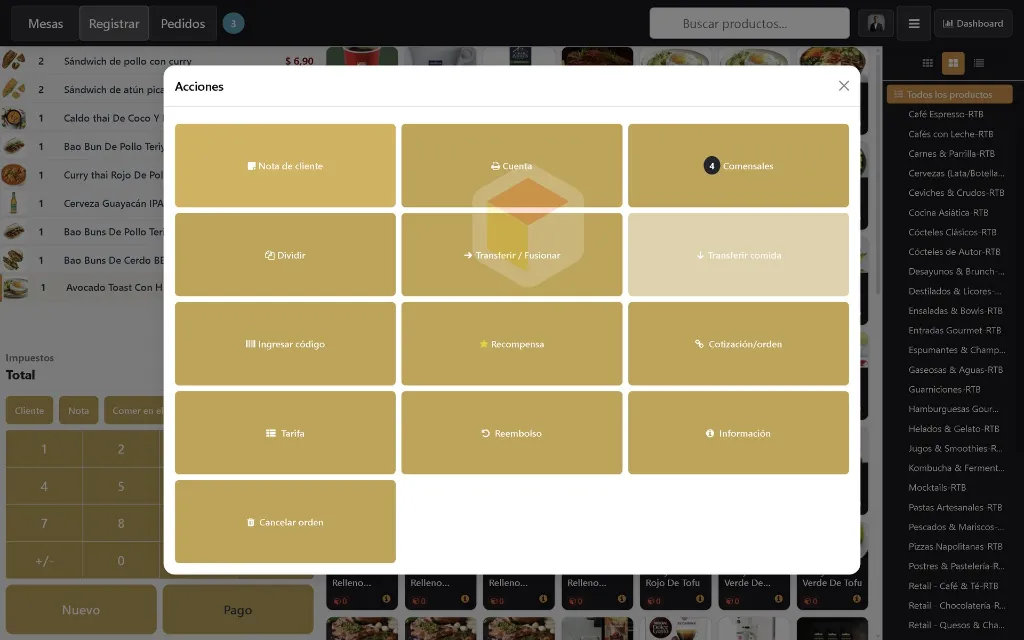Select the Recompensa star action
The image size is (1024, 640).
[512, 344]
